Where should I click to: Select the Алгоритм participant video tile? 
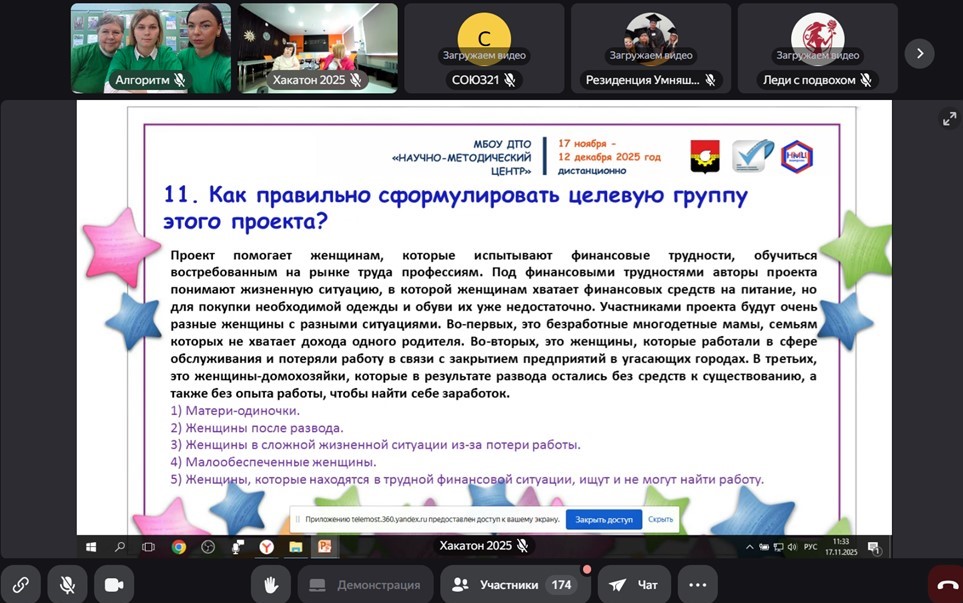click(x=151, y=48)
